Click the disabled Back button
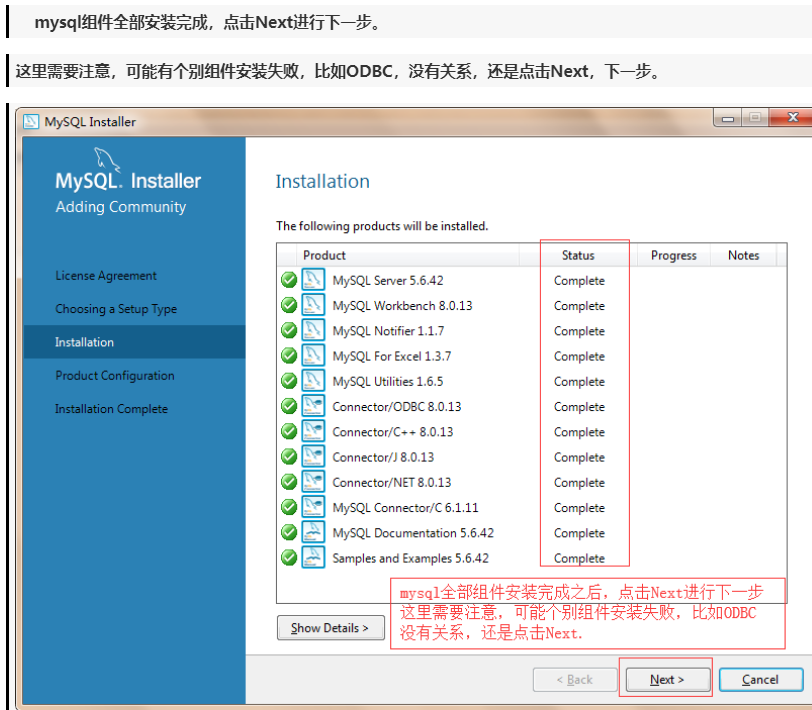The height and width of the screenshot is (710, 812). [575, 679]
